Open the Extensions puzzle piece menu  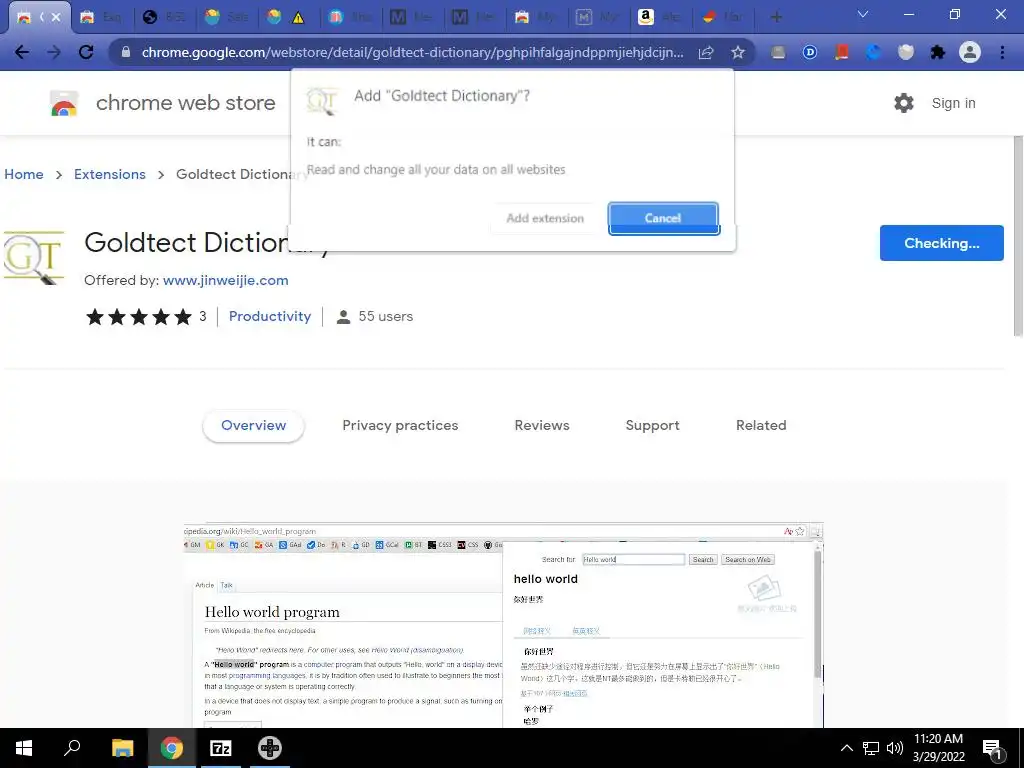click(x=938, y=52)
